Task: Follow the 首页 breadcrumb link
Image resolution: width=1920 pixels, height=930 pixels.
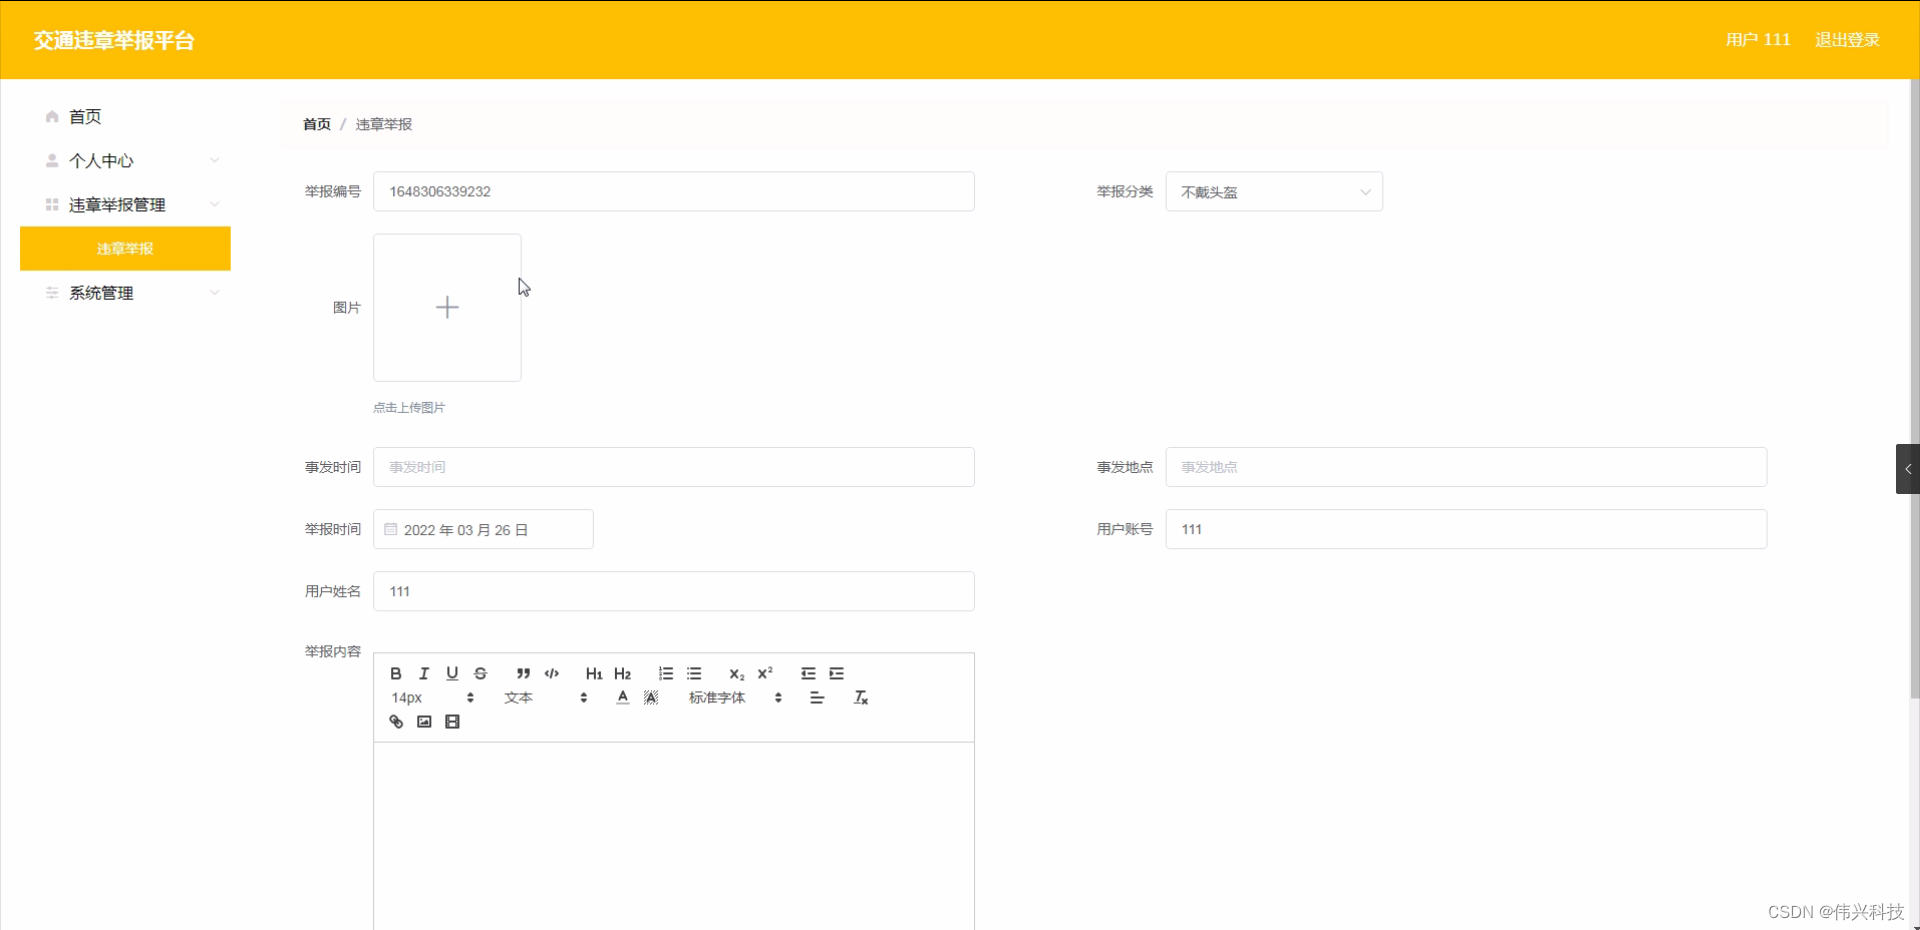Action: point(316,124)
